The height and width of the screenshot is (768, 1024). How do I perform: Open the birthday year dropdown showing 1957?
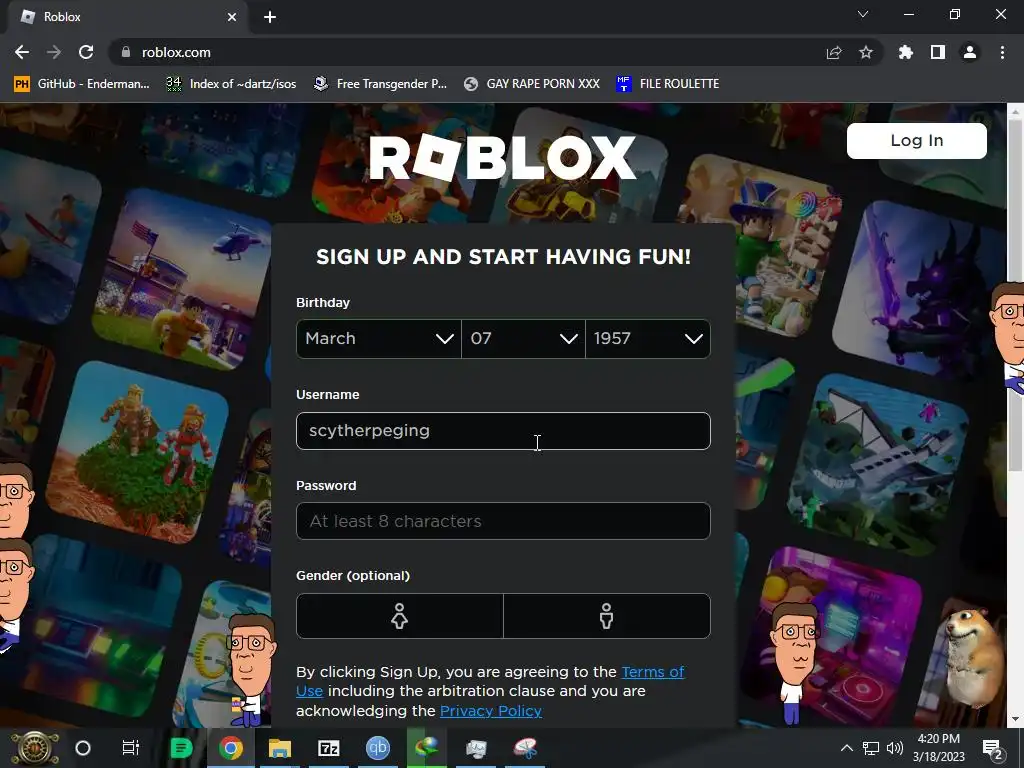(x=648, y=338)
